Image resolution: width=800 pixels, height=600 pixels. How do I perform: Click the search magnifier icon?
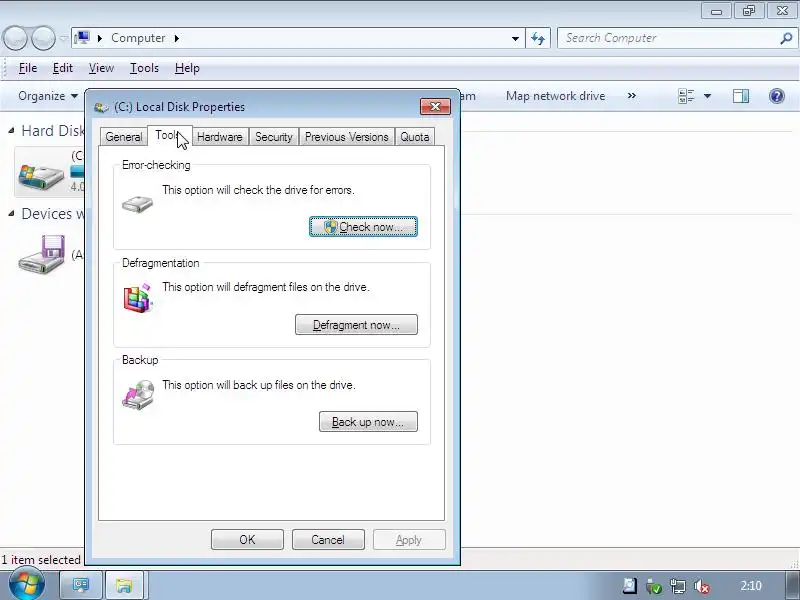click(x=786, y=38)
